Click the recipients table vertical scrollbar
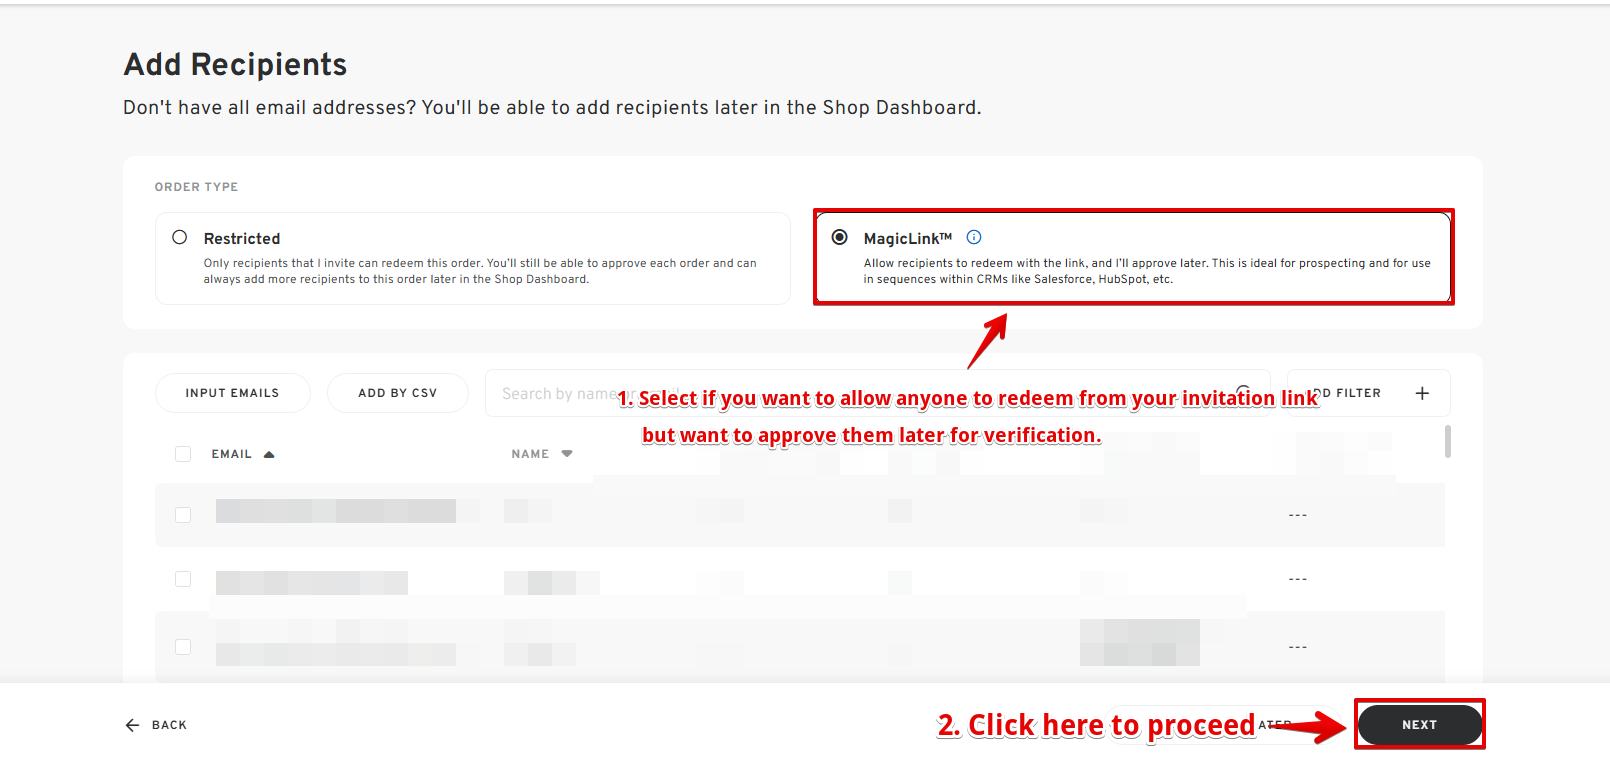Image resolution: width=1610 pixels, height=763 pixels. pyautogui.click(x=1448, y=441)
